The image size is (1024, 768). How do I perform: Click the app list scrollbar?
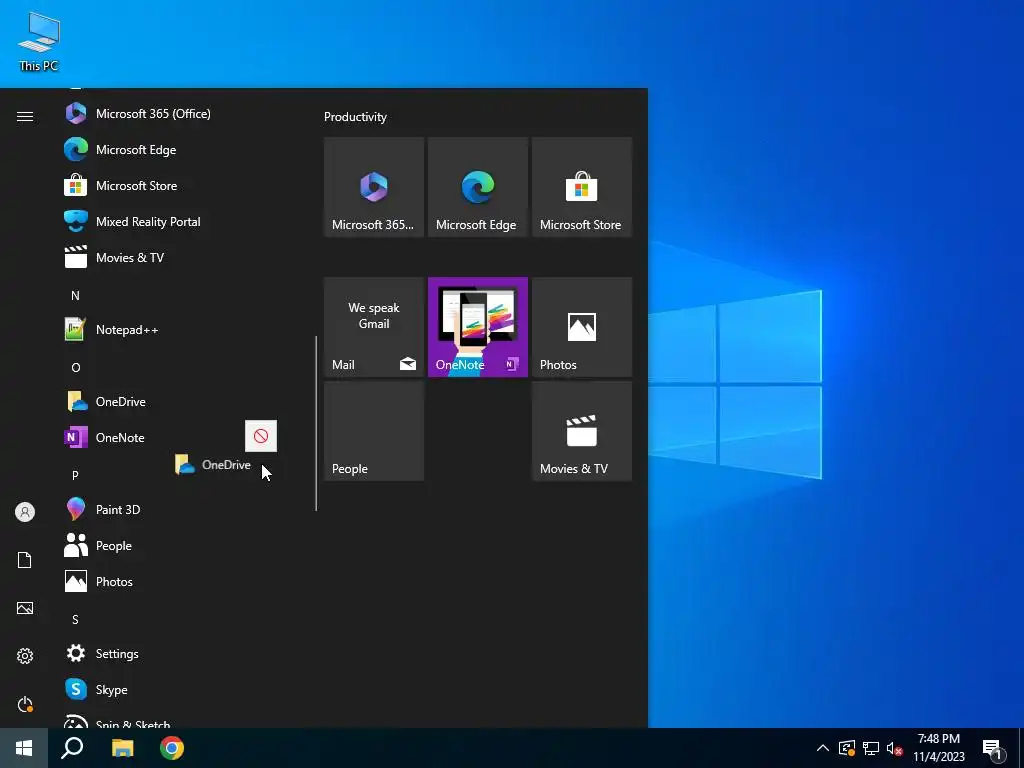pyautogui.click(x=316, y=423)
